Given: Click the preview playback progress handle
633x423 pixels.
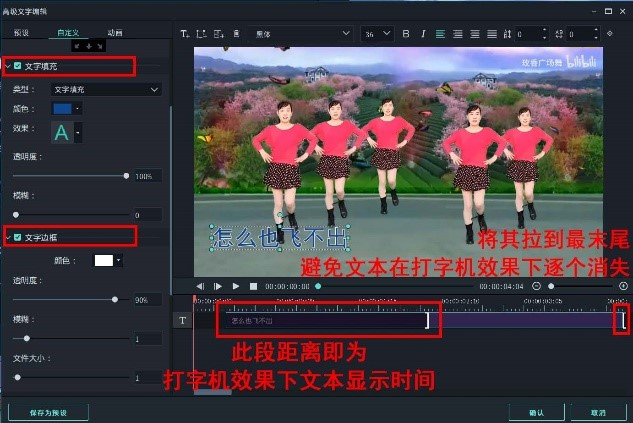Looking at the screenshot, I should click(318, 286).
